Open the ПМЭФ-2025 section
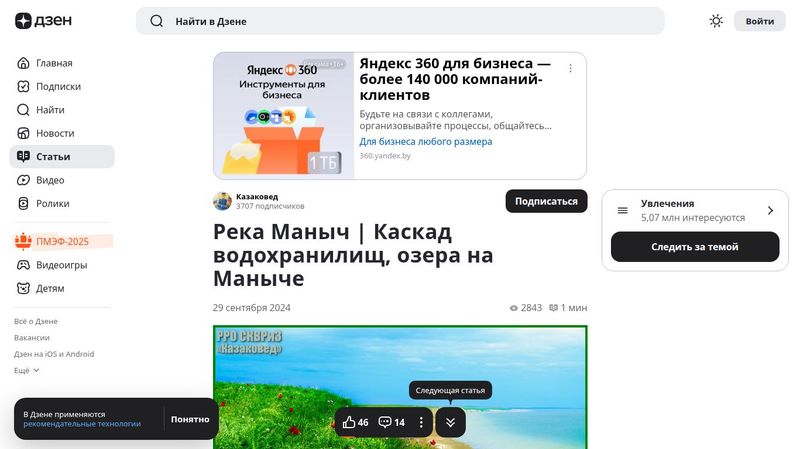This screenshot has width=800, height=449. 62,241
